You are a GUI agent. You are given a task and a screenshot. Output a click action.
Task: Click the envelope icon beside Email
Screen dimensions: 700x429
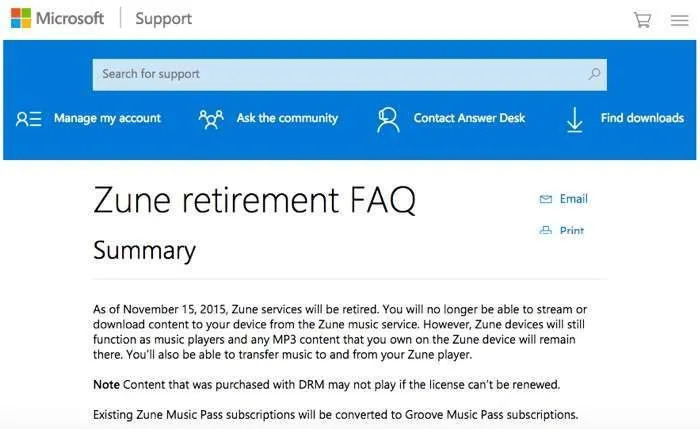click(546, 199)
